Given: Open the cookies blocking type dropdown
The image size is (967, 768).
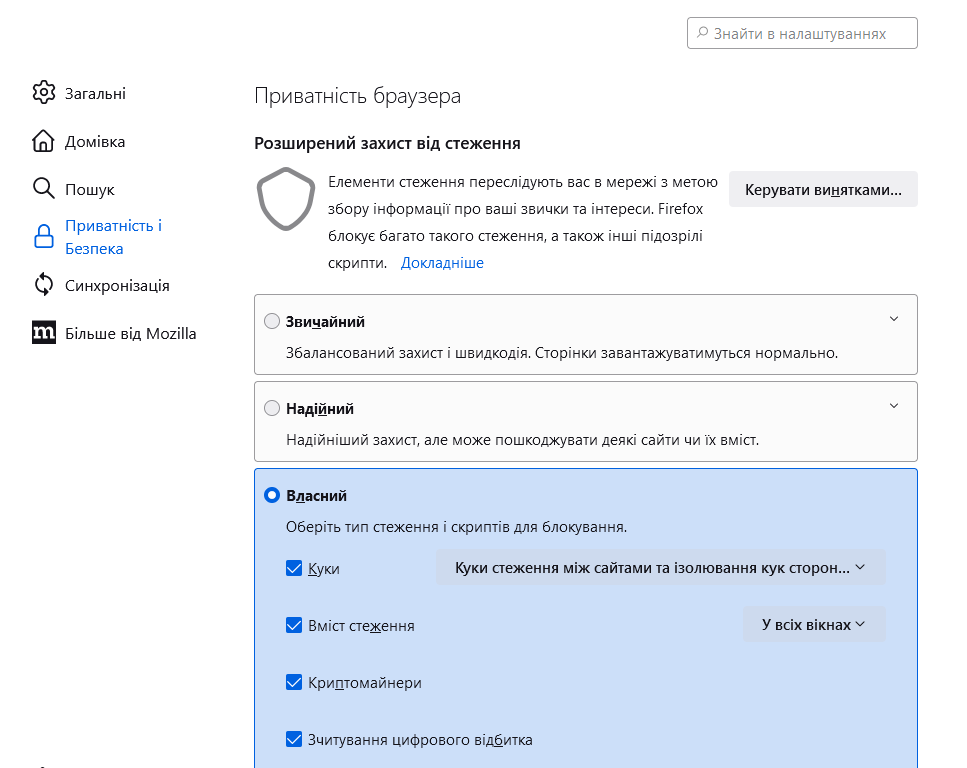Looking at the screenshot, I should pos(660,567).
